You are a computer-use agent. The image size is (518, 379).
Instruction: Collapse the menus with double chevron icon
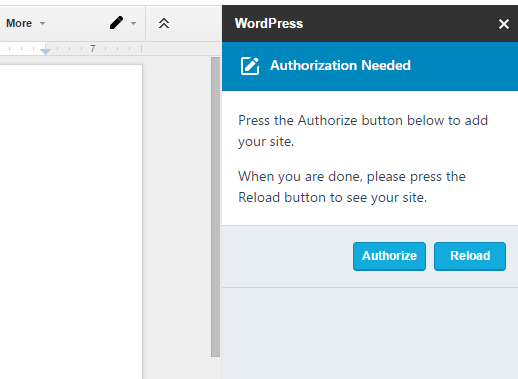(x=164, y=23)
